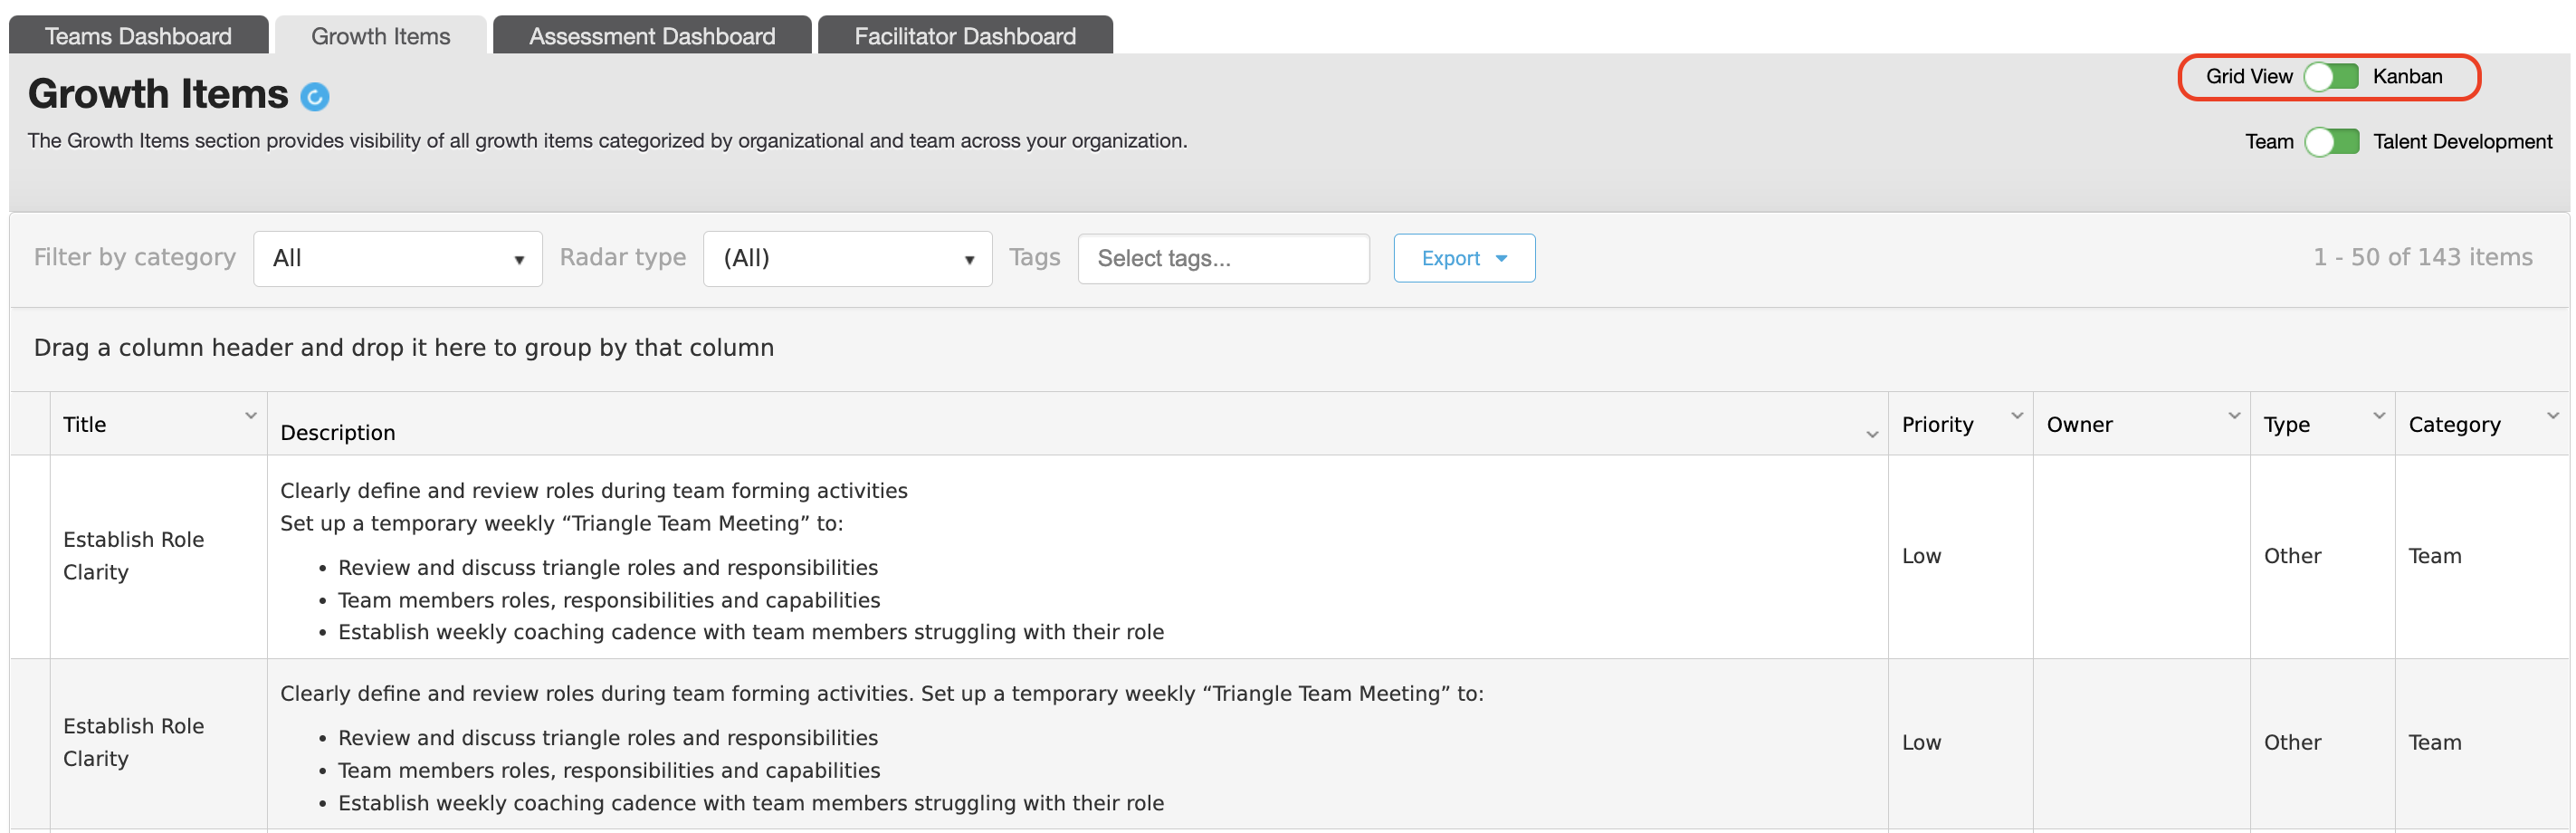Sort by the Title column header

[x=84, y=425]
